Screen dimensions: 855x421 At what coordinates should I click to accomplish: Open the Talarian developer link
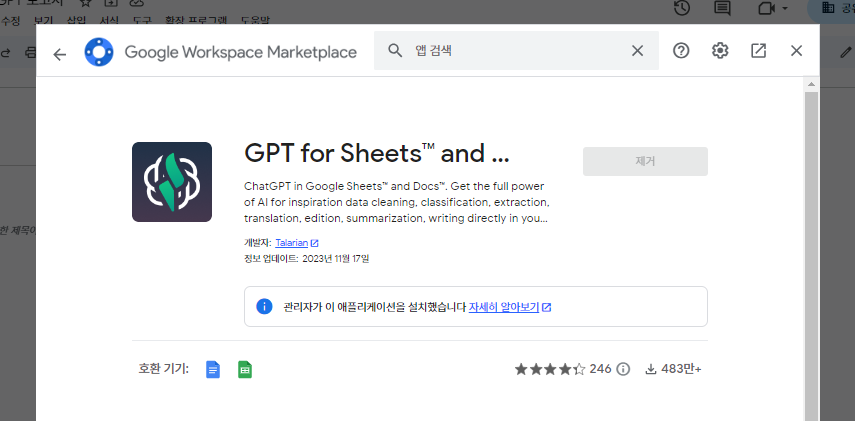coord(292,243)
